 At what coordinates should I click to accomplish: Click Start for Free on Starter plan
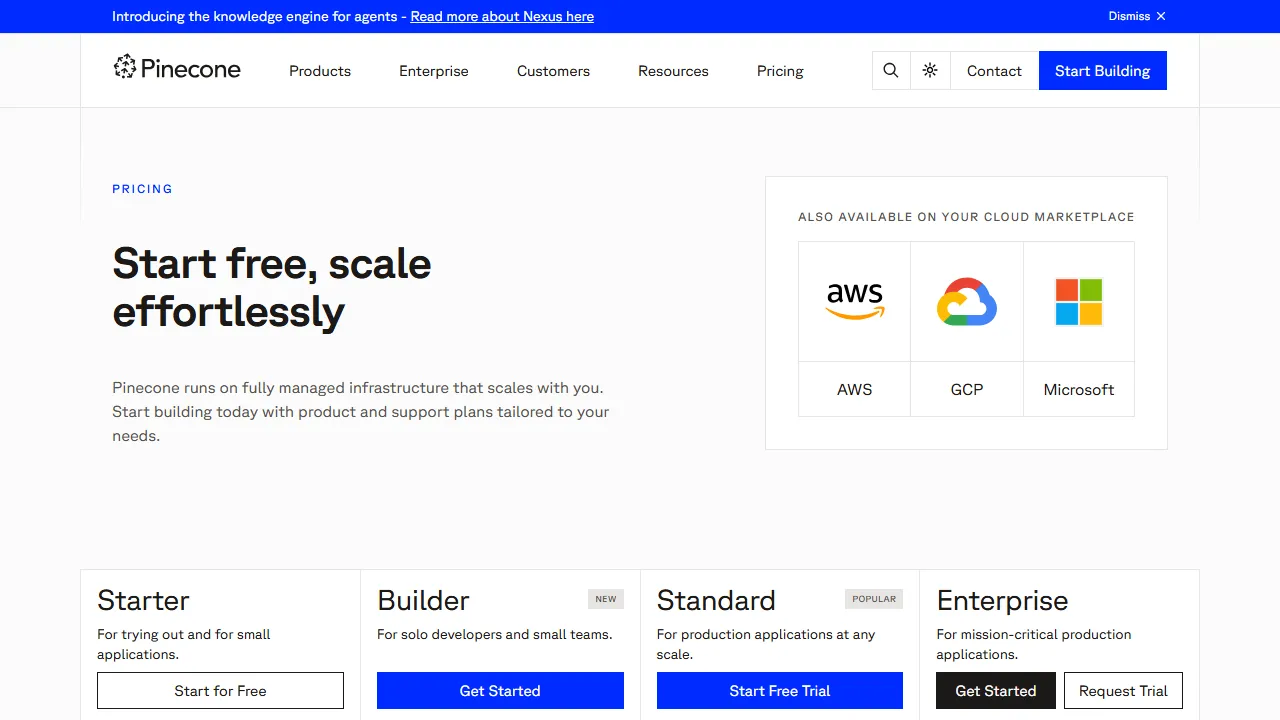220,690
